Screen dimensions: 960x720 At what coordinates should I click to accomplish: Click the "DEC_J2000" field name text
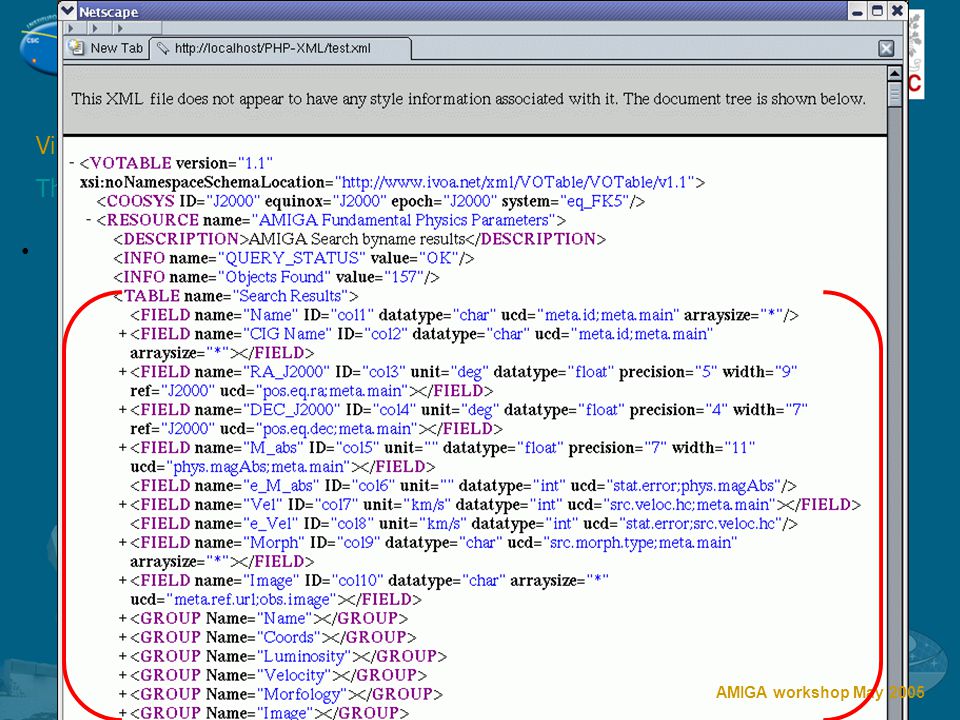(291, 410)
